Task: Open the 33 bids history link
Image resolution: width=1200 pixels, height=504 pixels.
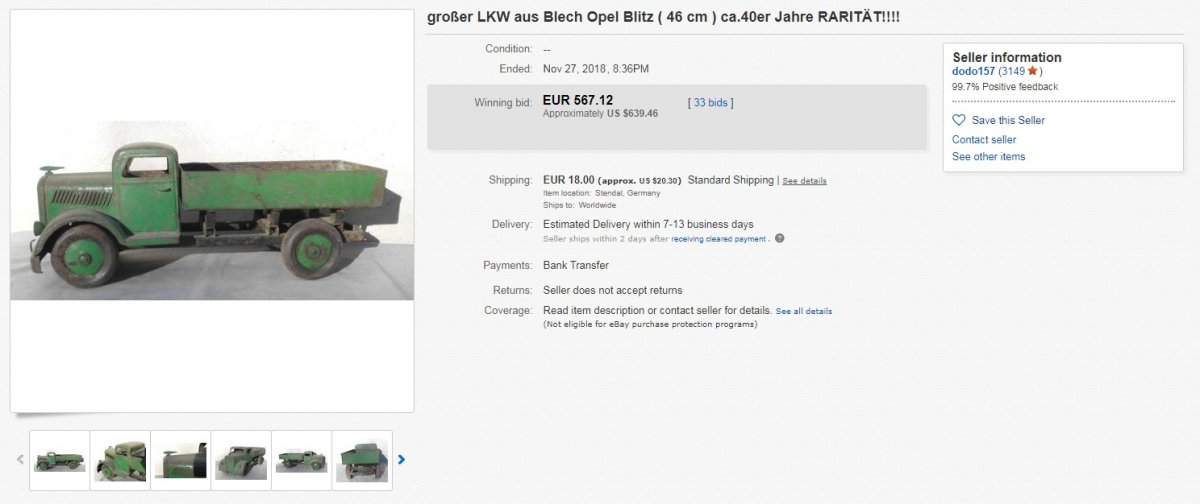Action: pos(711,102)
